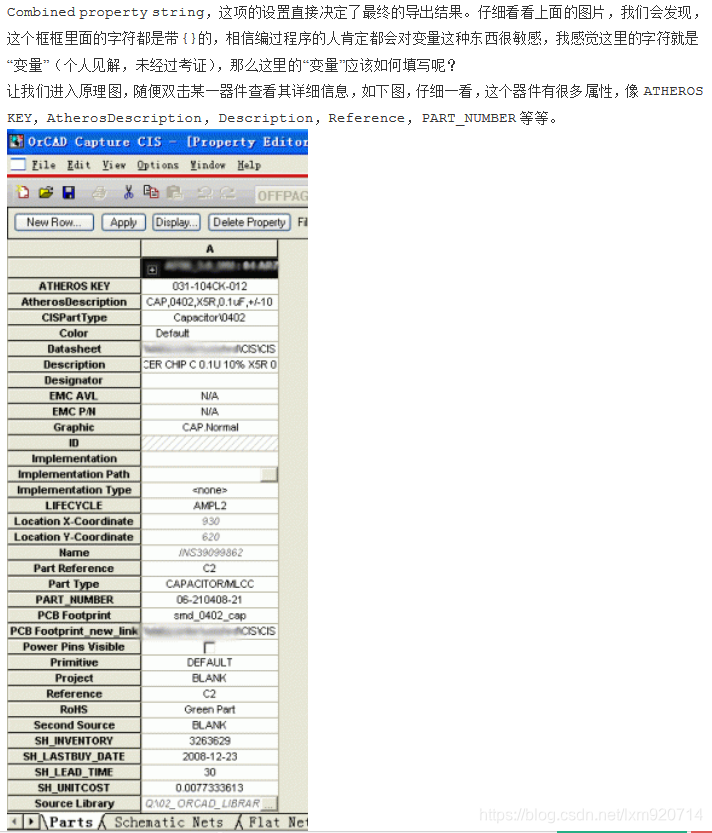The image size is (712, 833).
Task: Select the Datasheet row header
Action: click(74, 349)
